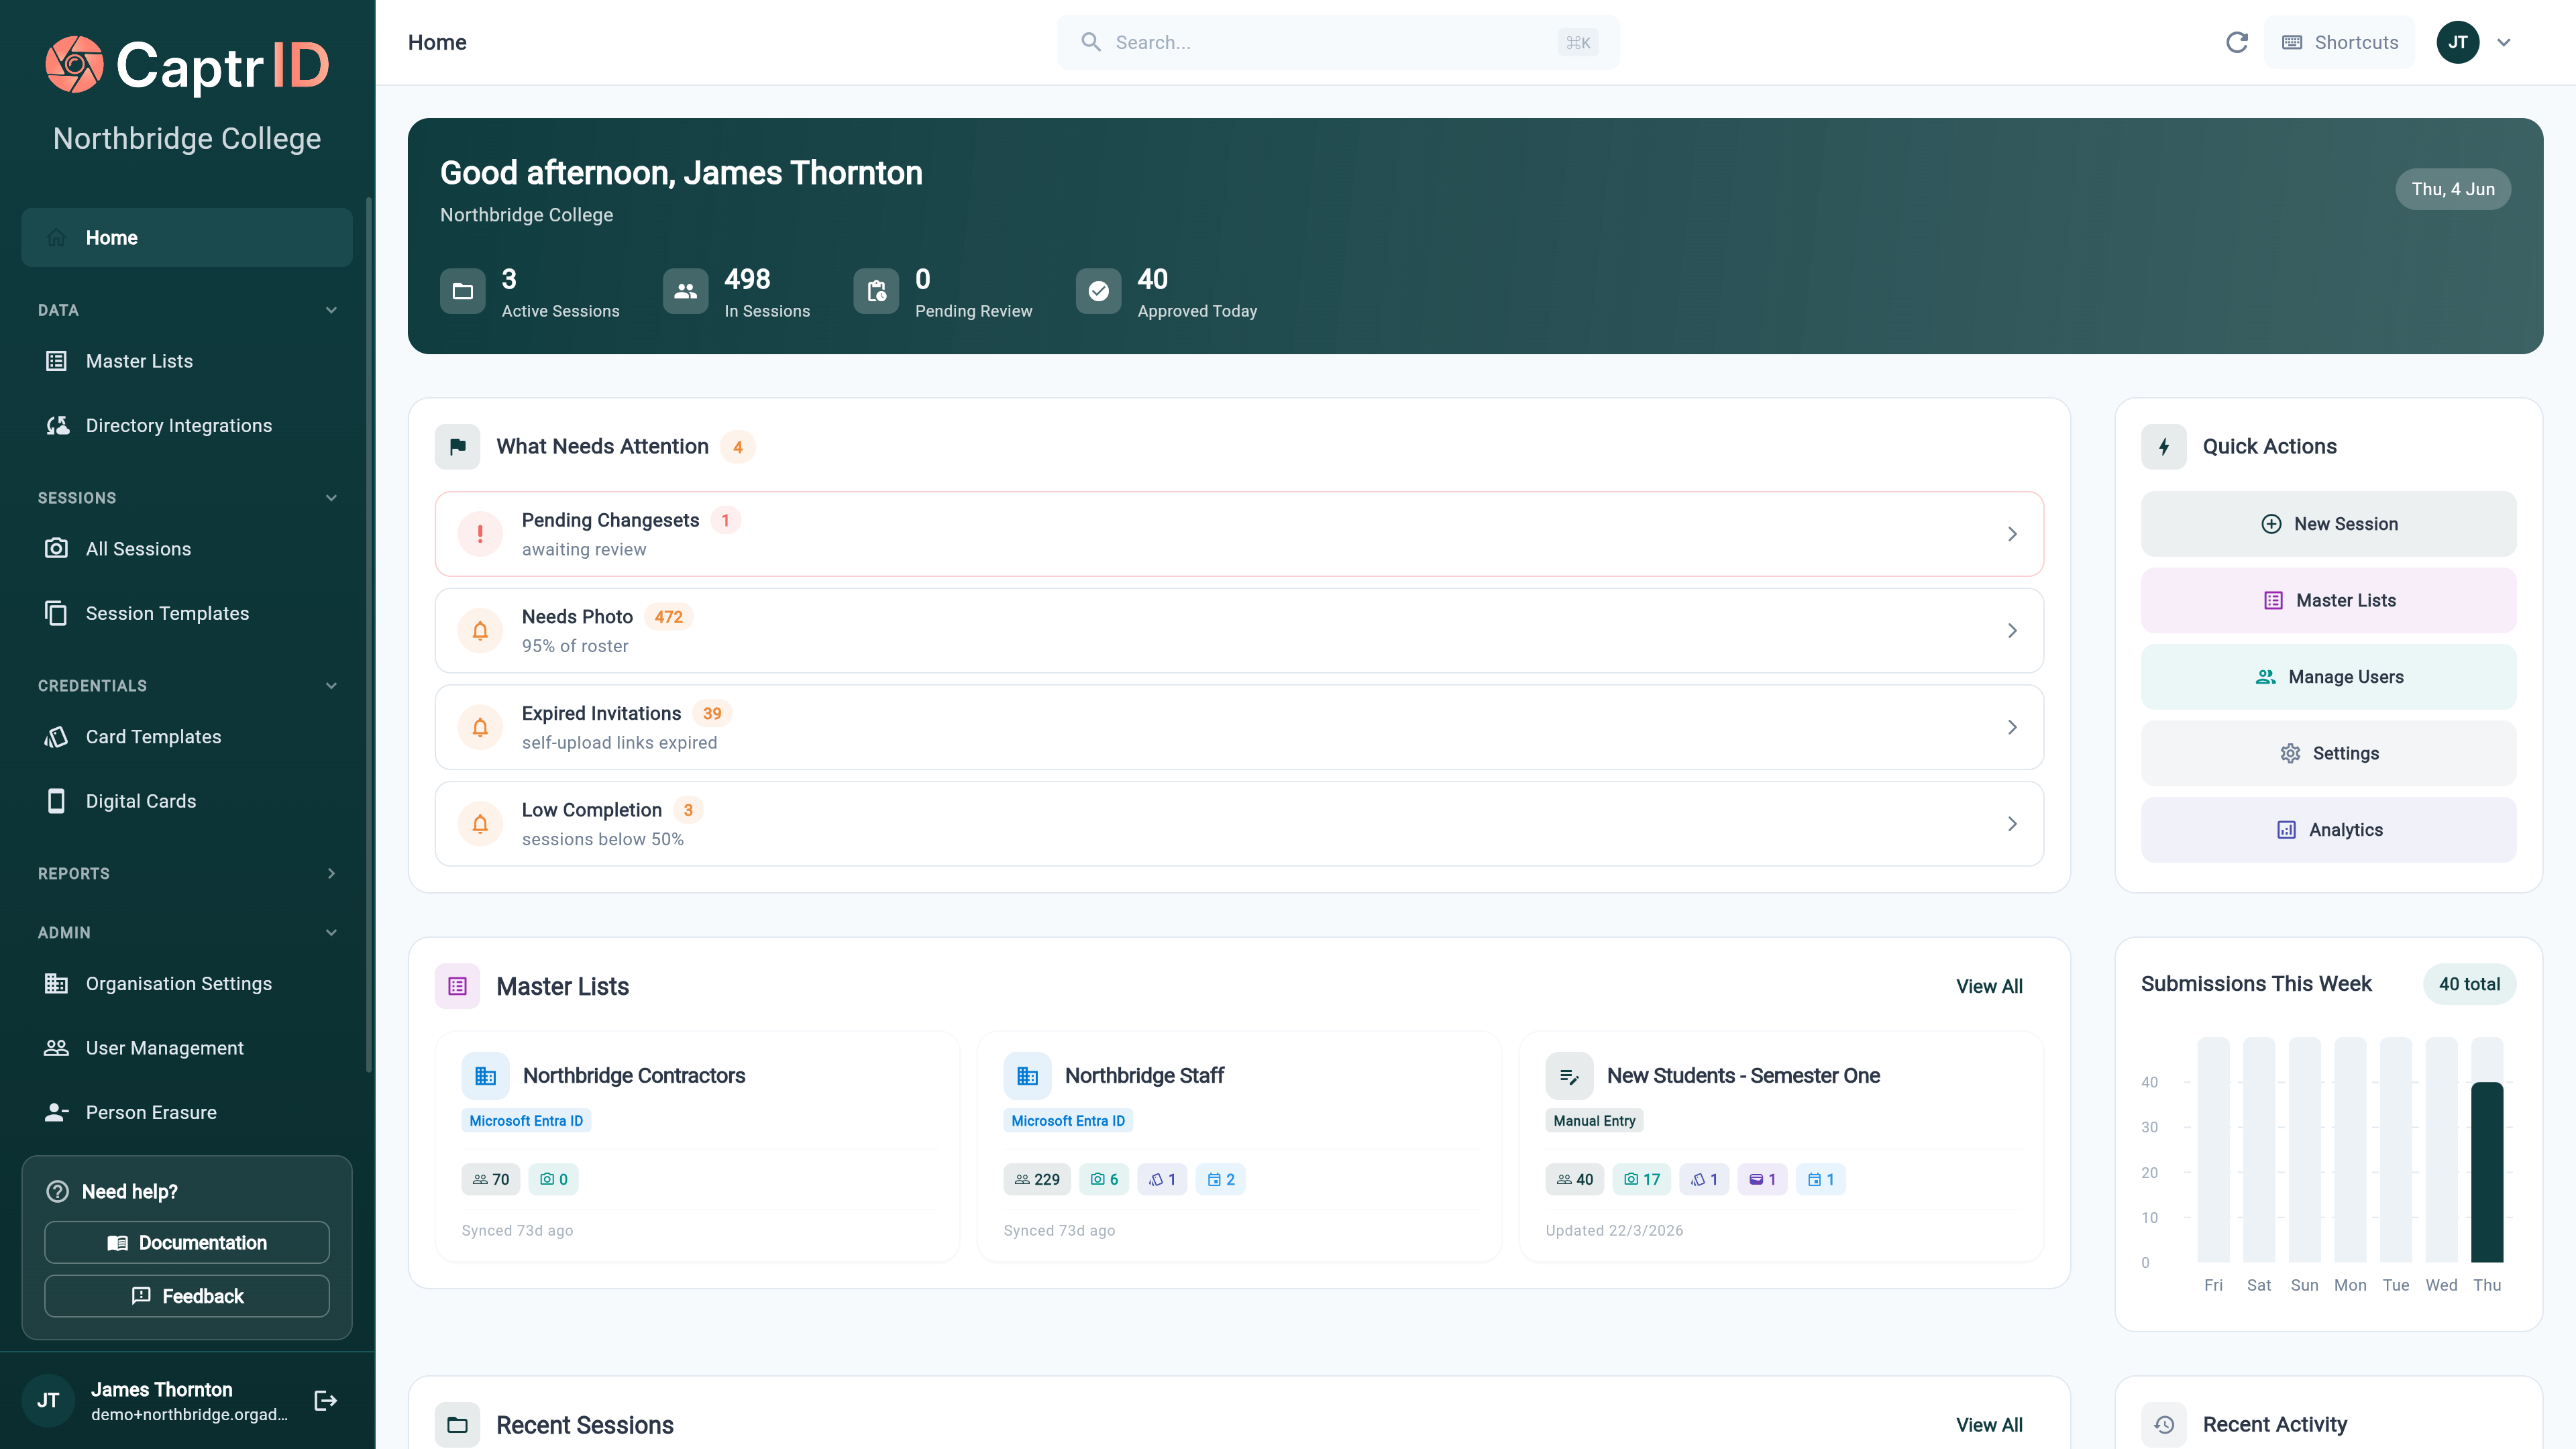
Task: Click the Quick Actions lightning icon
Action: pyautogui.click(x=2163, y=446)
